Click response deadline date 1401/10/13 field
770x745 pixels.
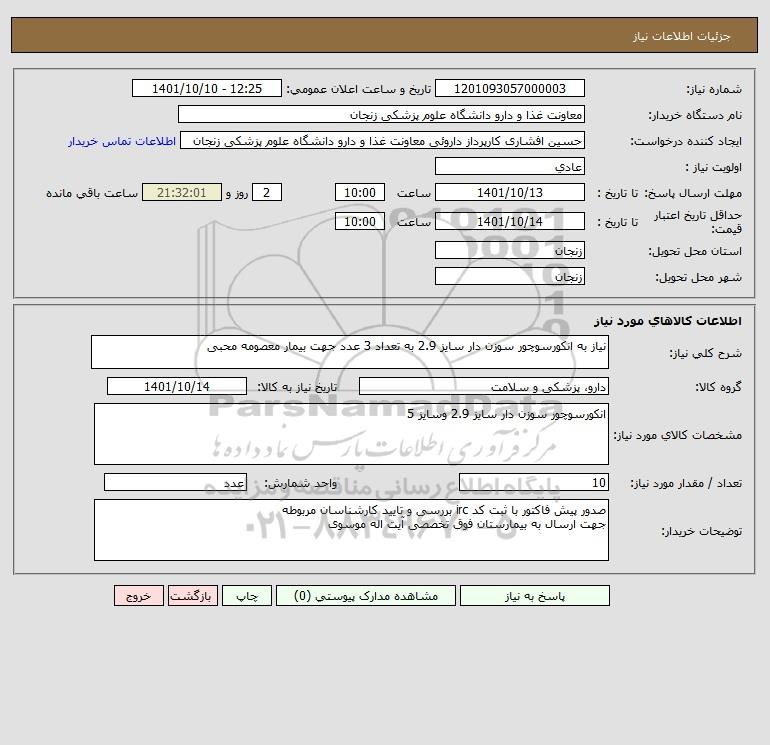[510, 193]
